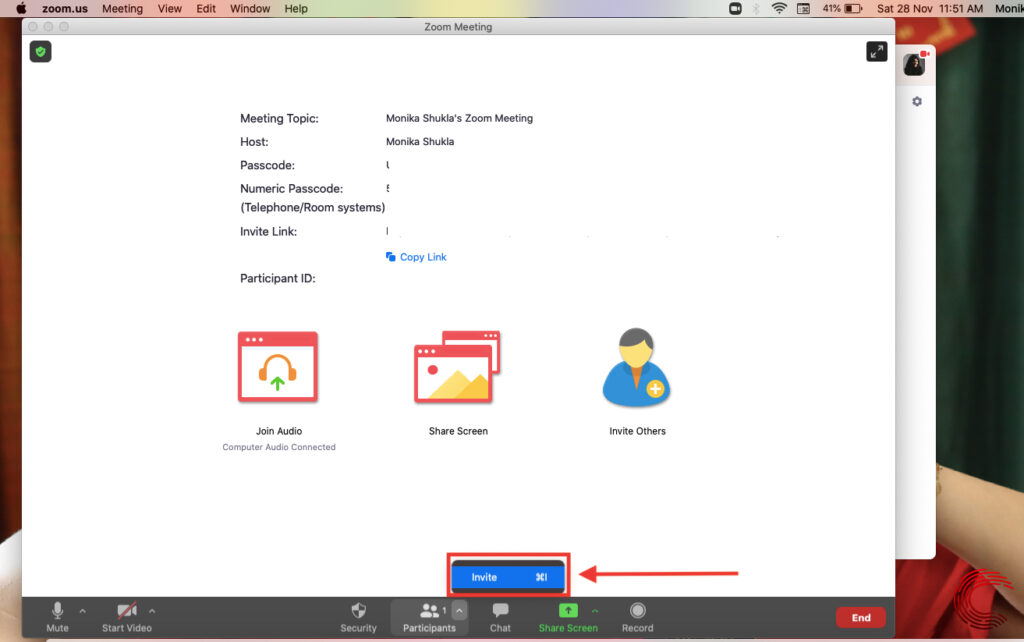Click the profile avatar thumbnail at right
Screen dimensions: 1024x642
click(914, 65)
